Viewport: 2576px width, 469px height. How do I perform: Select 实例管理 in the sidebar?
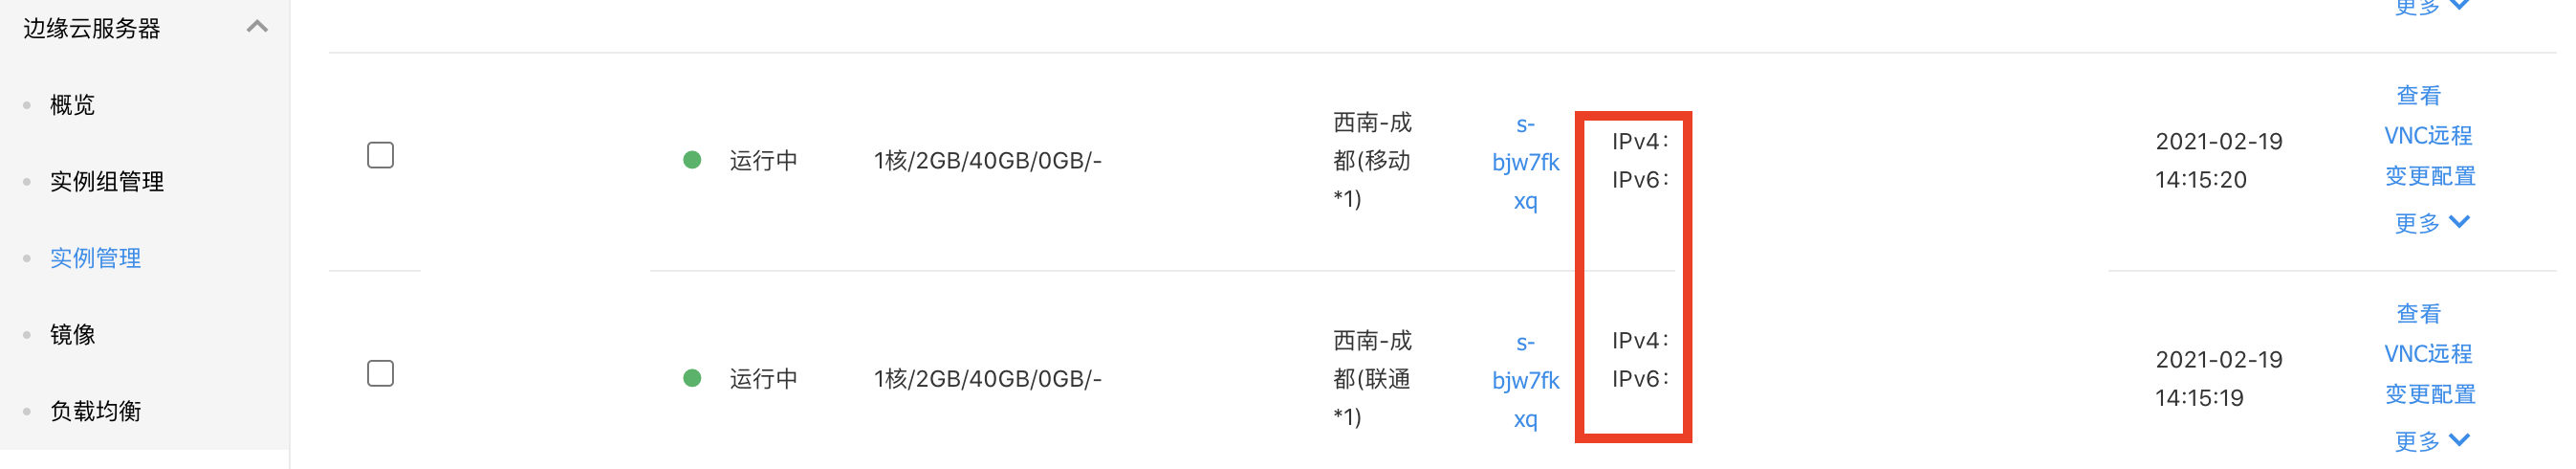pyautogui.click(x=95, y=258)
